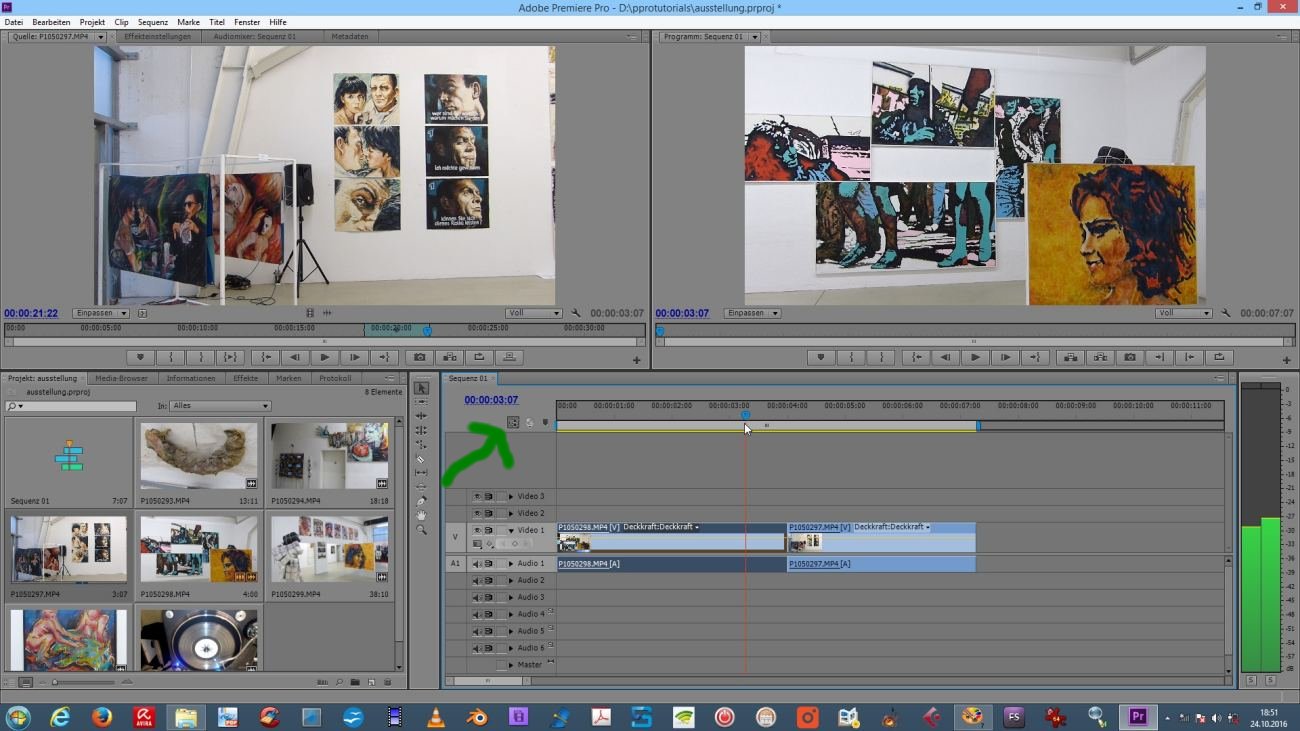
Task: Open VLC media player from the taskbar
Action: (436, 717)
